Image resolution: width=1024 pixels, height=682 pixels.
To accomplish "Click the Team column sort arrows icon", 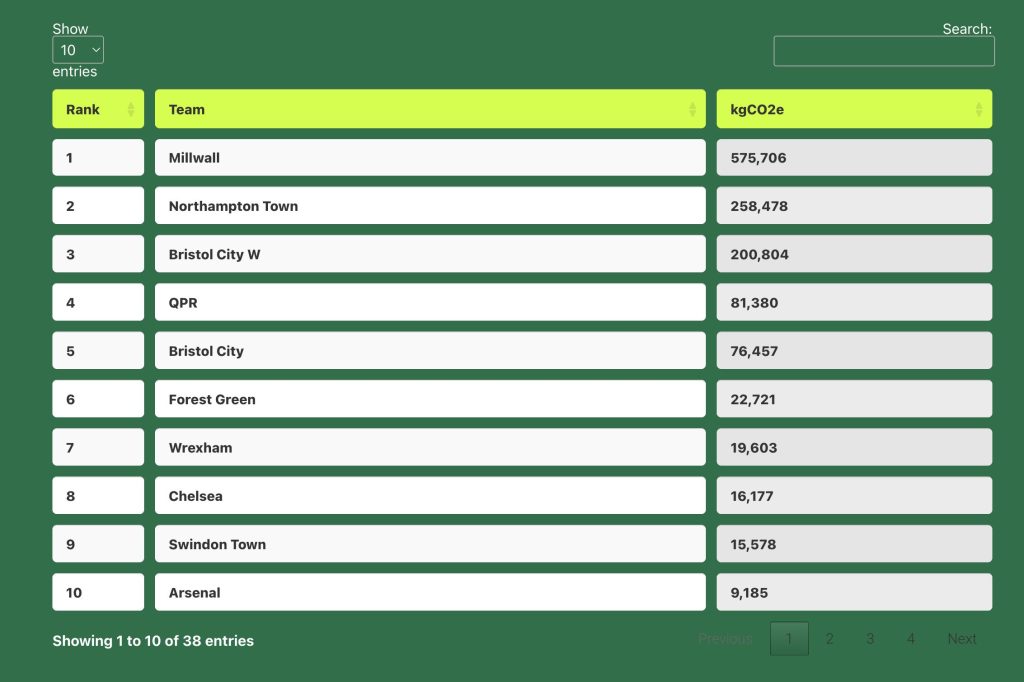I will pyautogui.click(x=692, y=110).
